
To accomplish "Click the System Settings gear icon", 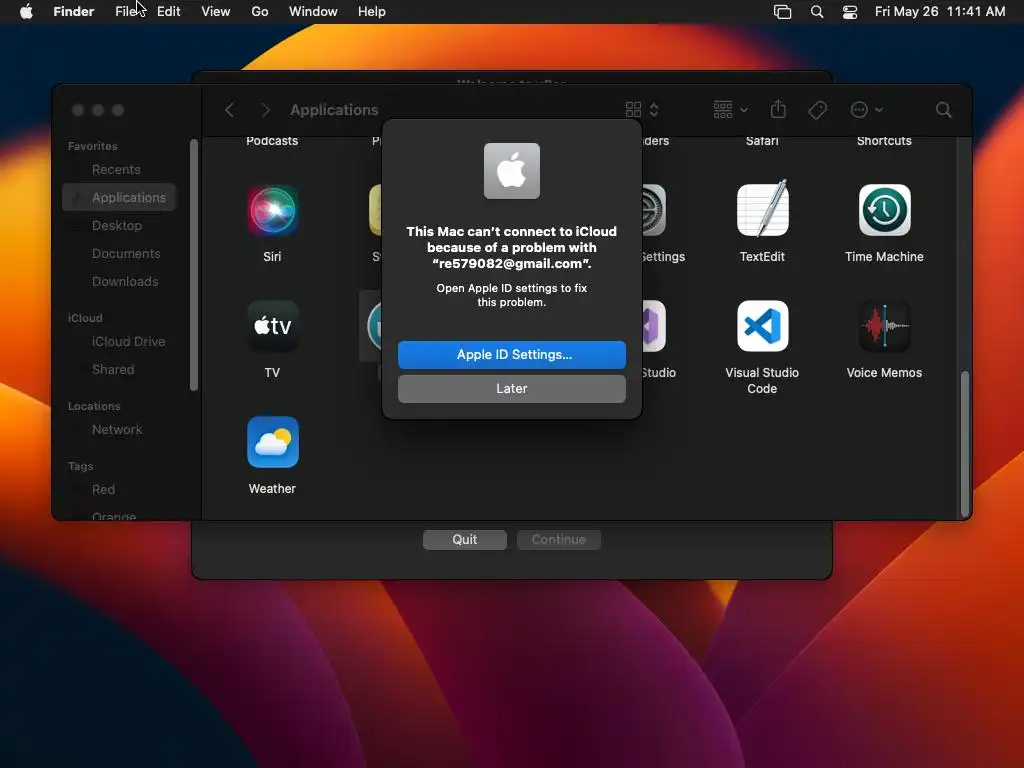I will point(654,210).
